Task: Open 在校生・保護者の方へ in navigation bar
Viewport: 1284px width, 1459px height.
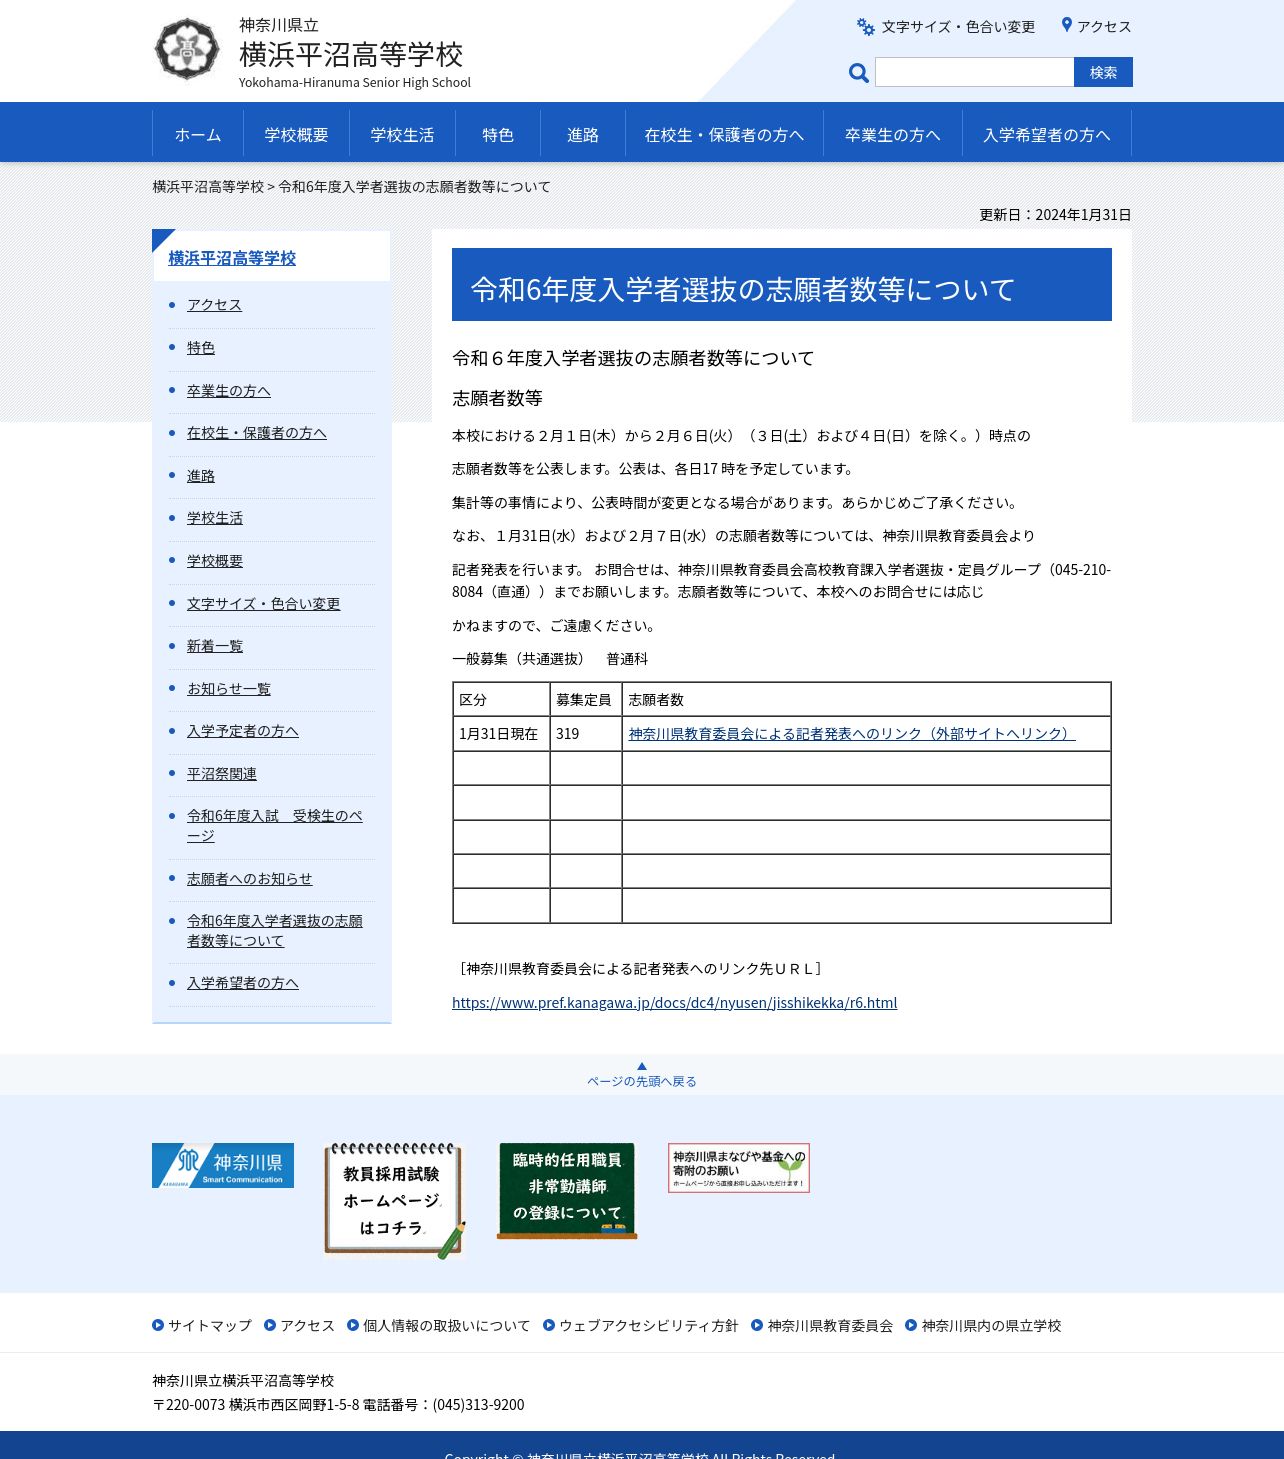Action: click(x=724, y=135)
